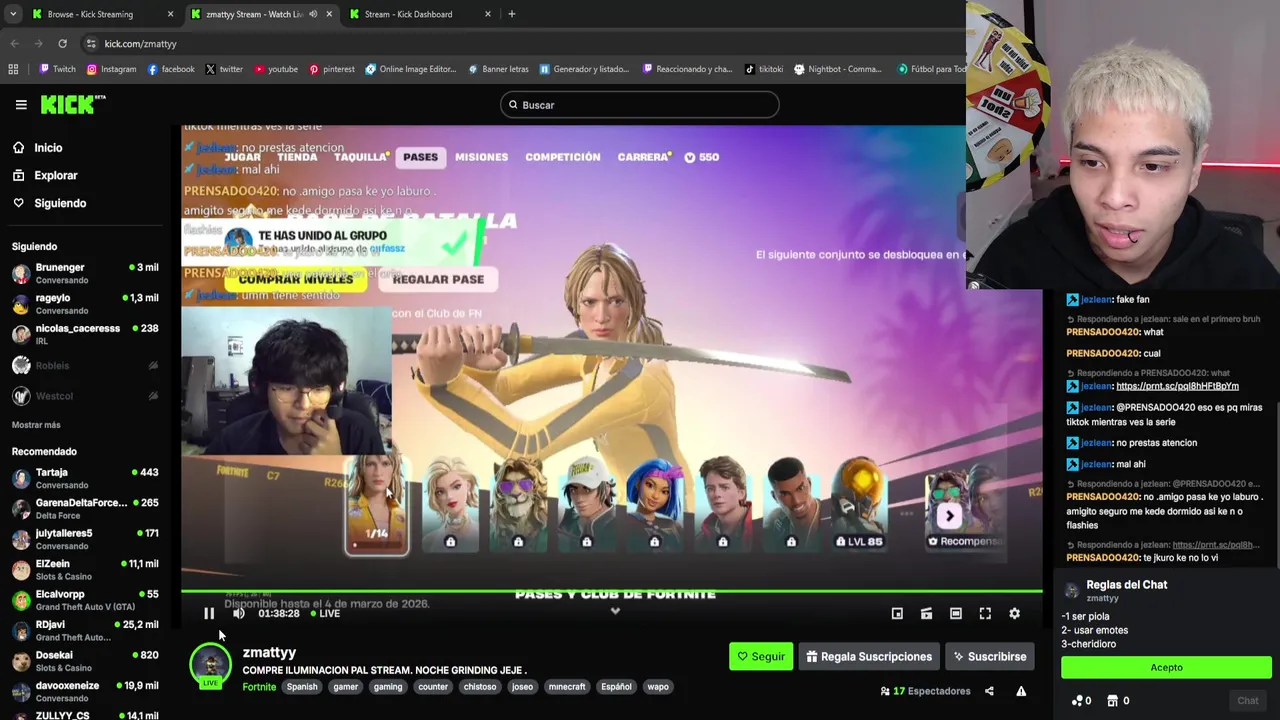This screenshot has height=720, width=1280.
Task: Open nicolas_caceresss channel in sidebar
Action: coord(85,334)
